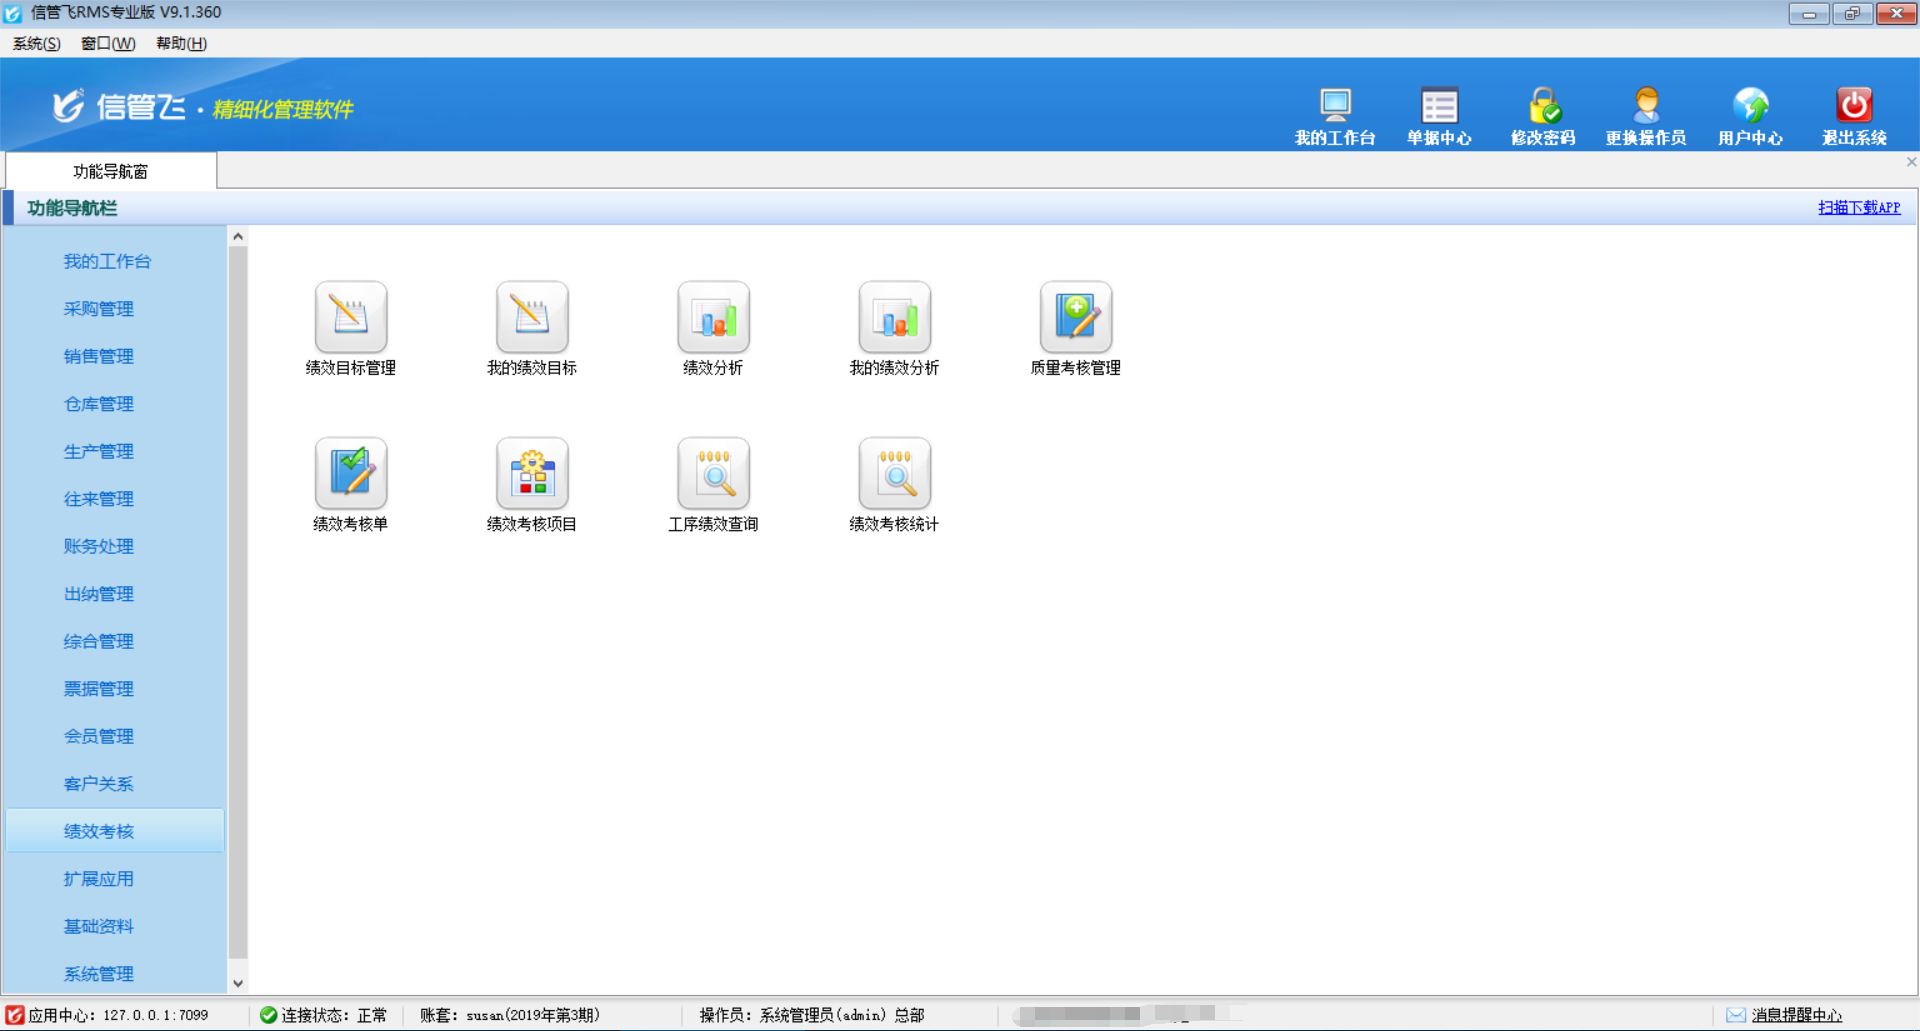Select 销售管理 in the navigation sidebar
The width and height of the screenshot is (1920, 1031).
click(x=98, y=356)
